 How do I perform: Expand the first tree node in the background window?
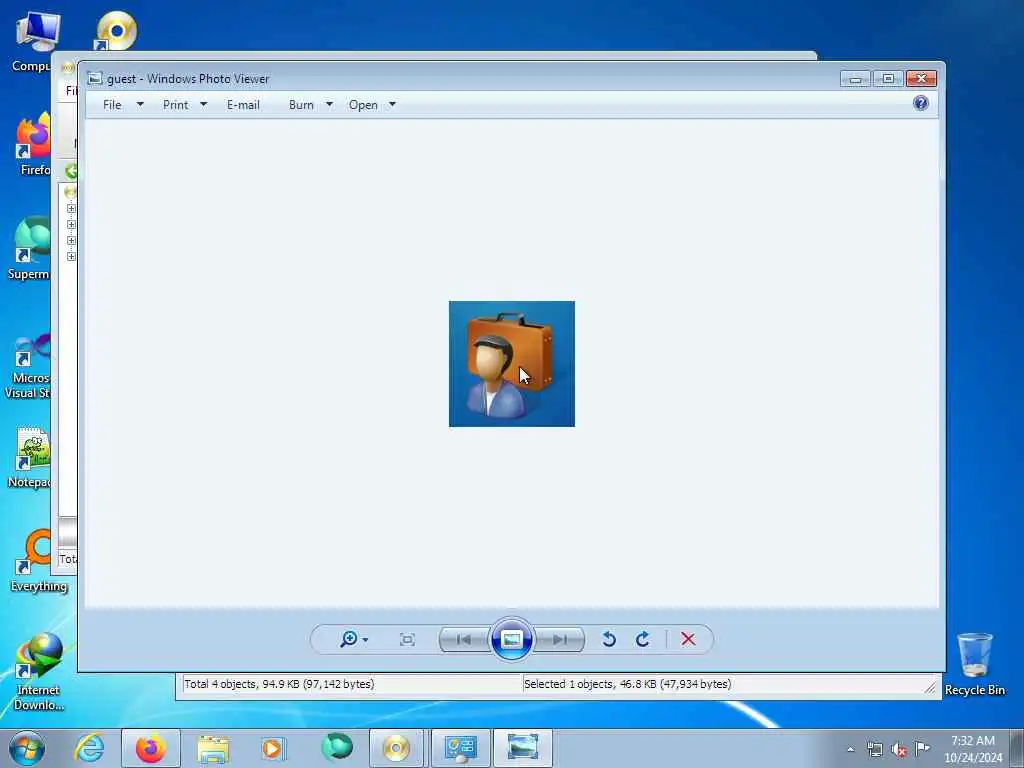71,209
